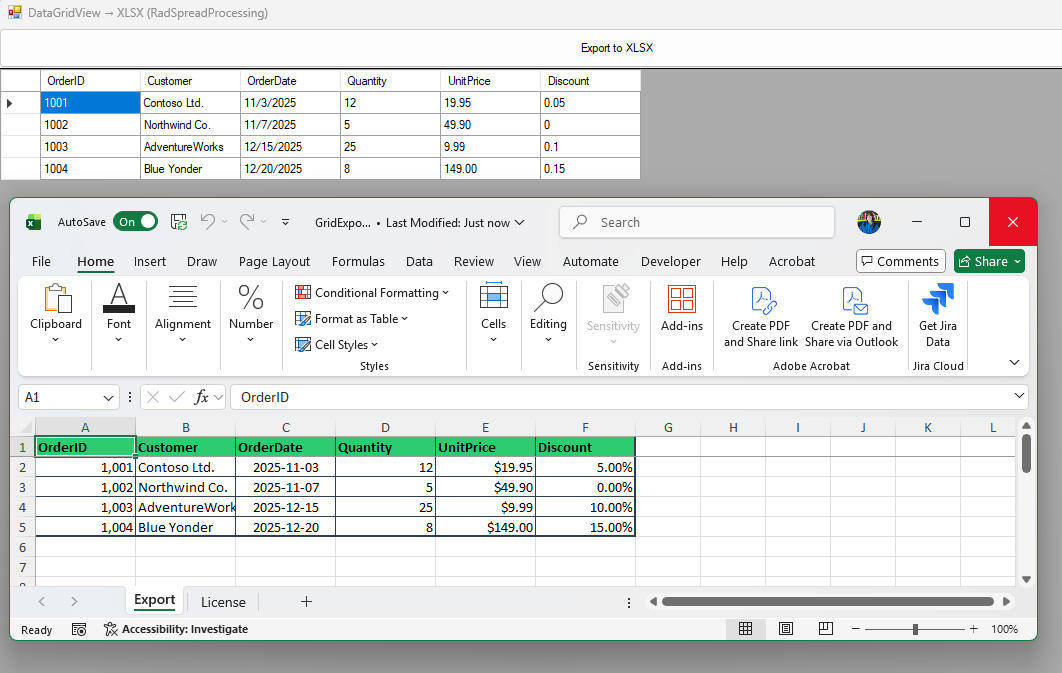Click the previous sheet navigation arrow
Screen dimensions: 1062x673
coord(42,601)
